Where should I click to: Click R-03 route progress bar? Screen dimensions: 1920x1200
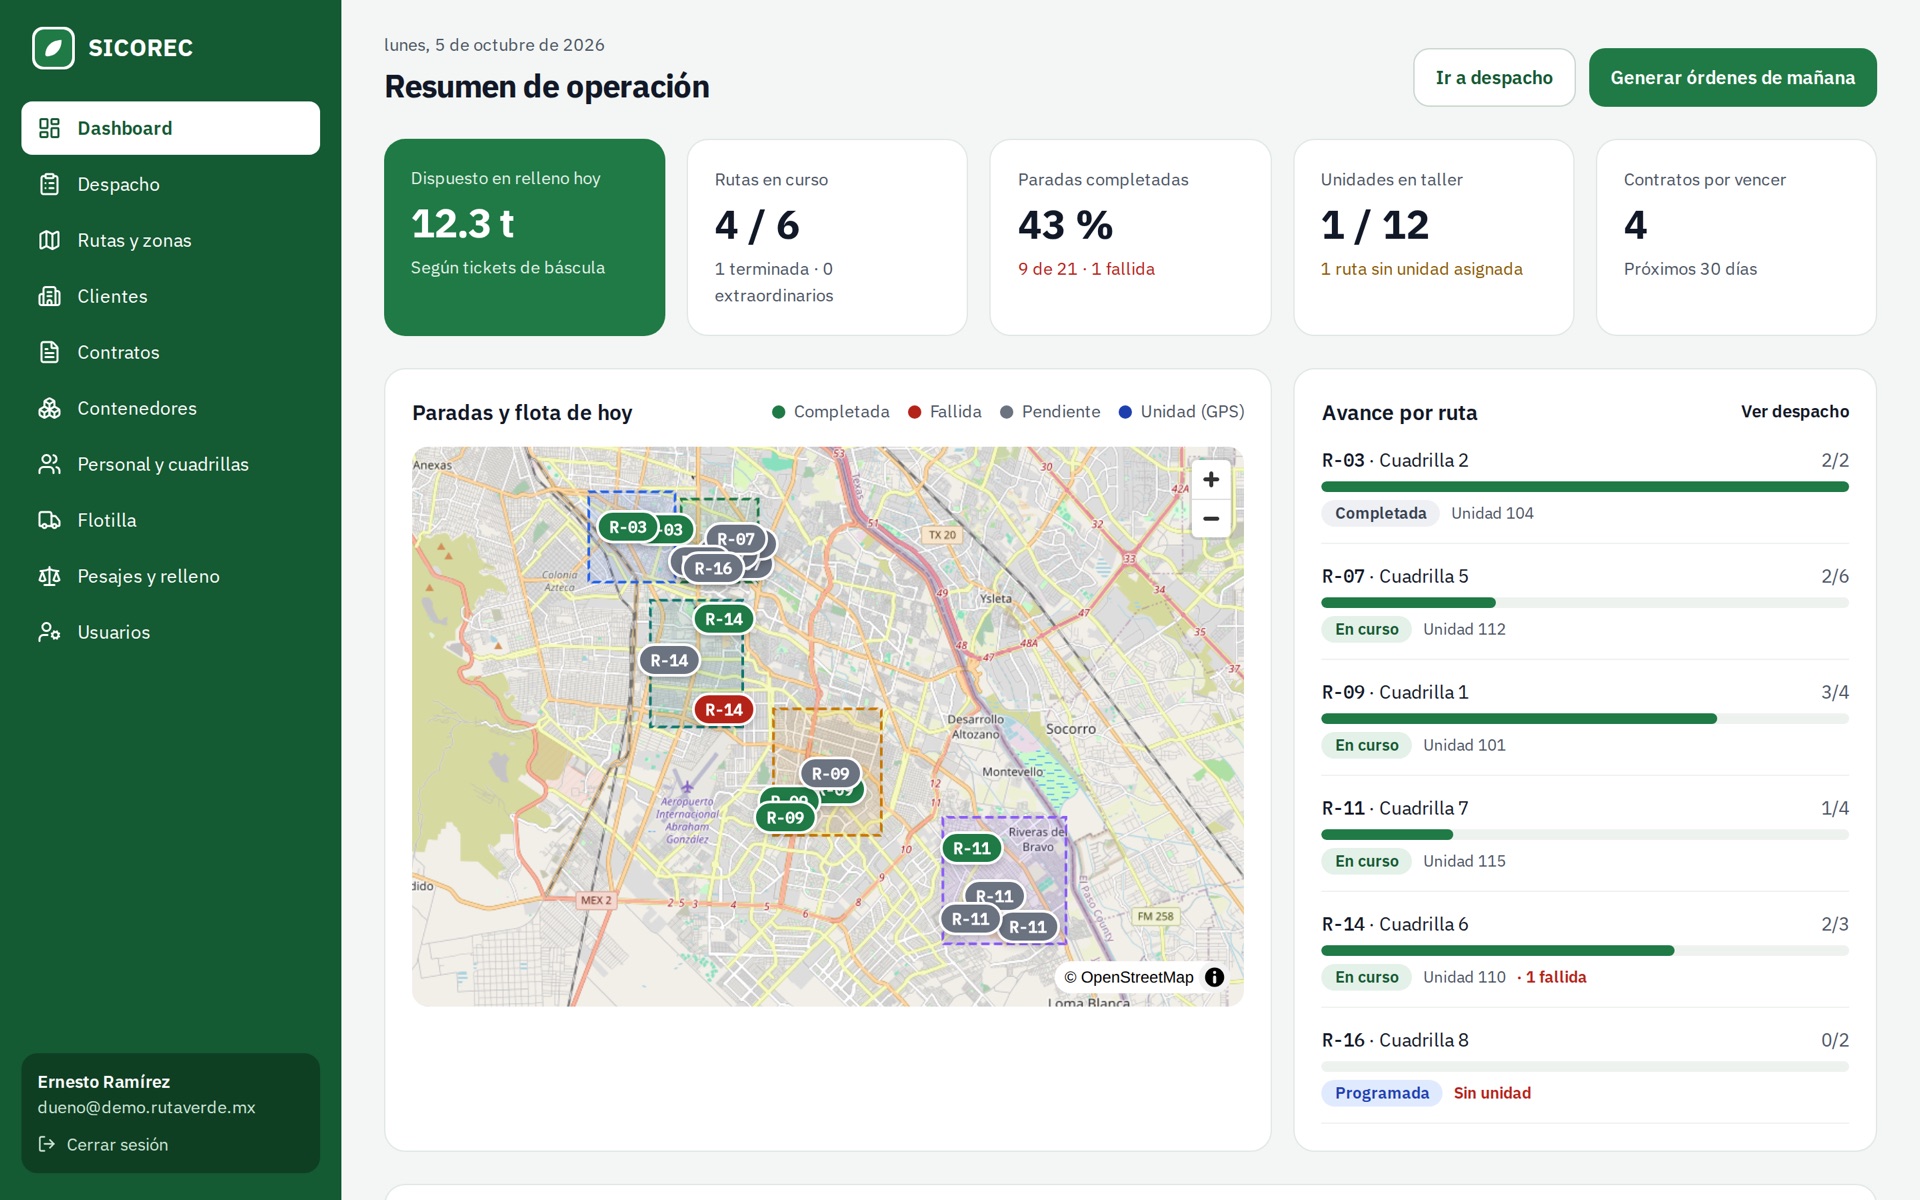pos(1585,487)
